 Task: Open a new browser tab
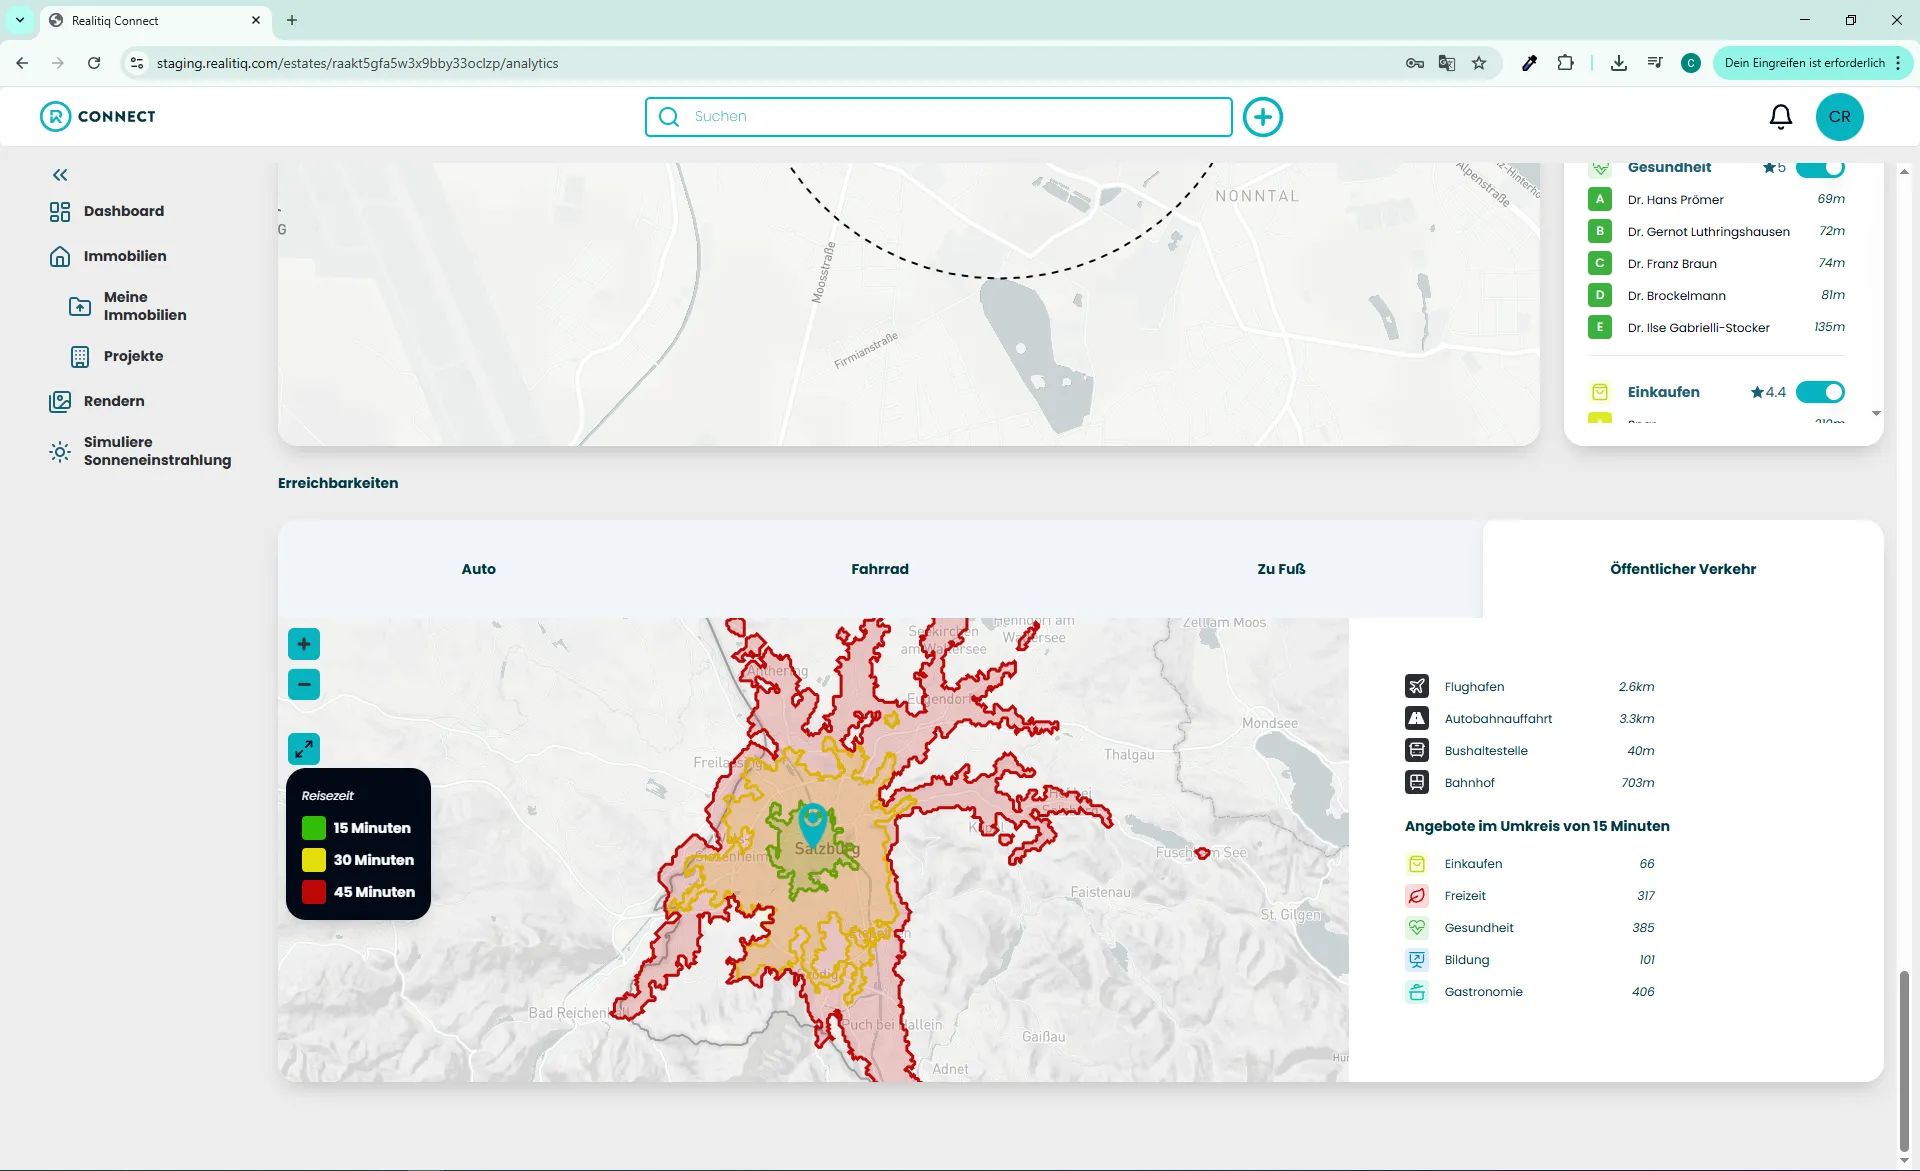[292, 20]
